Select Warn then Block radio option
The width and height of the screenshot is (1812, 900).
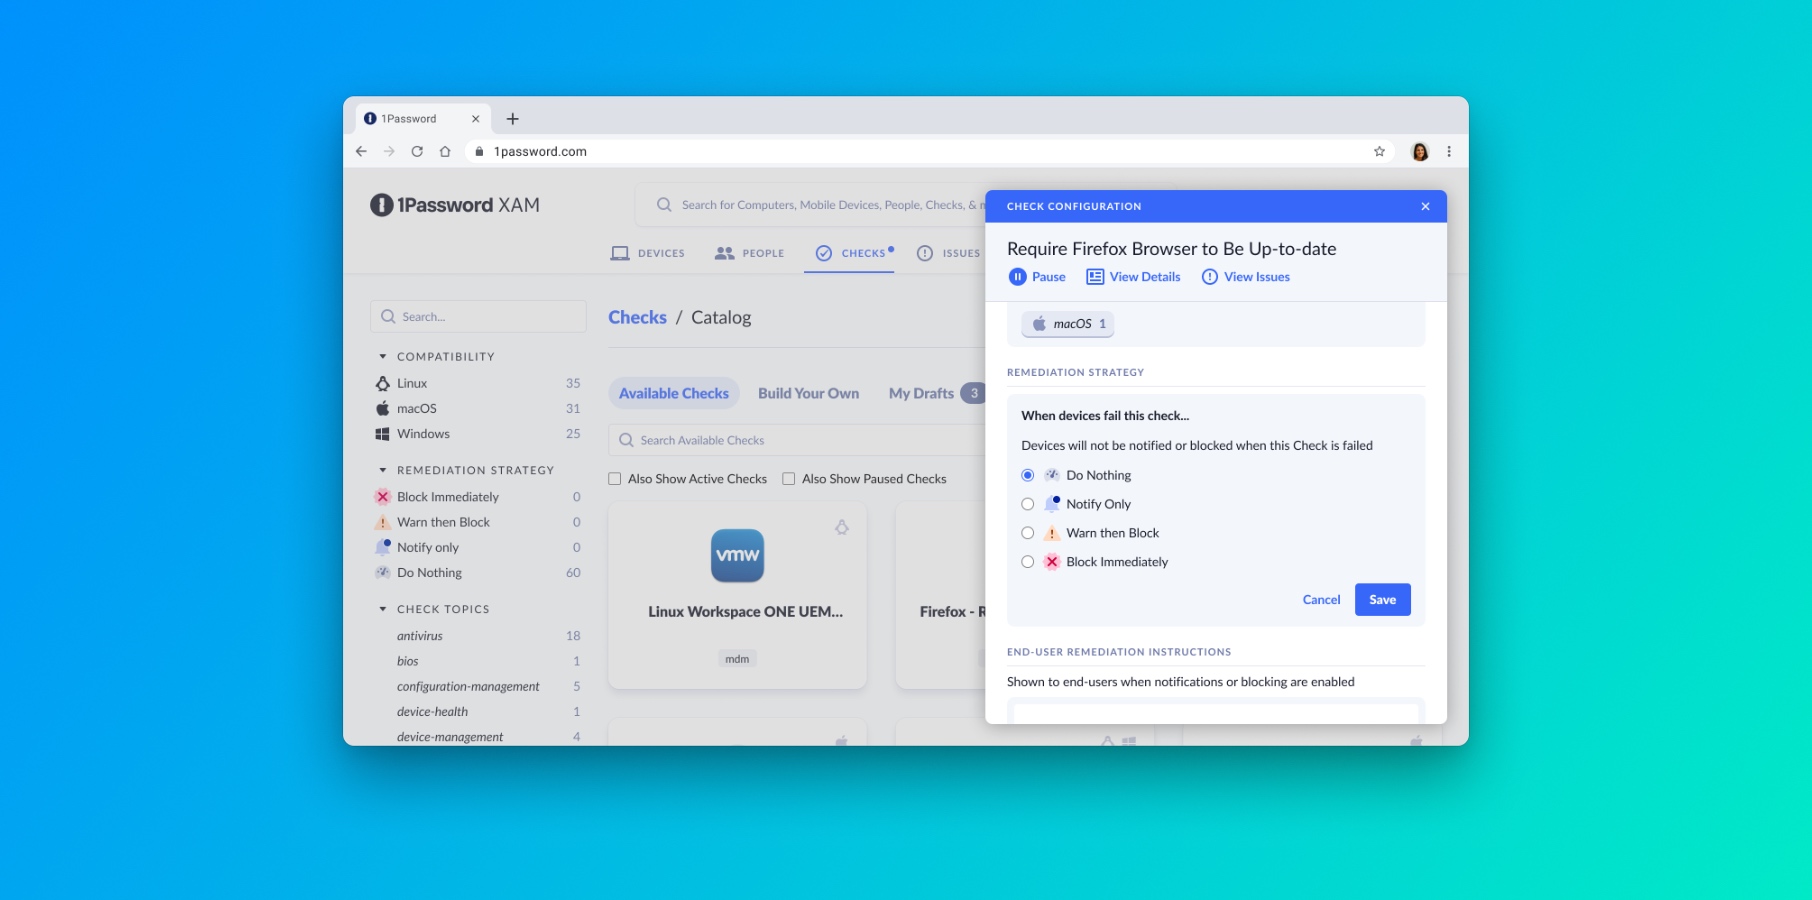(x=1027, y=533)
